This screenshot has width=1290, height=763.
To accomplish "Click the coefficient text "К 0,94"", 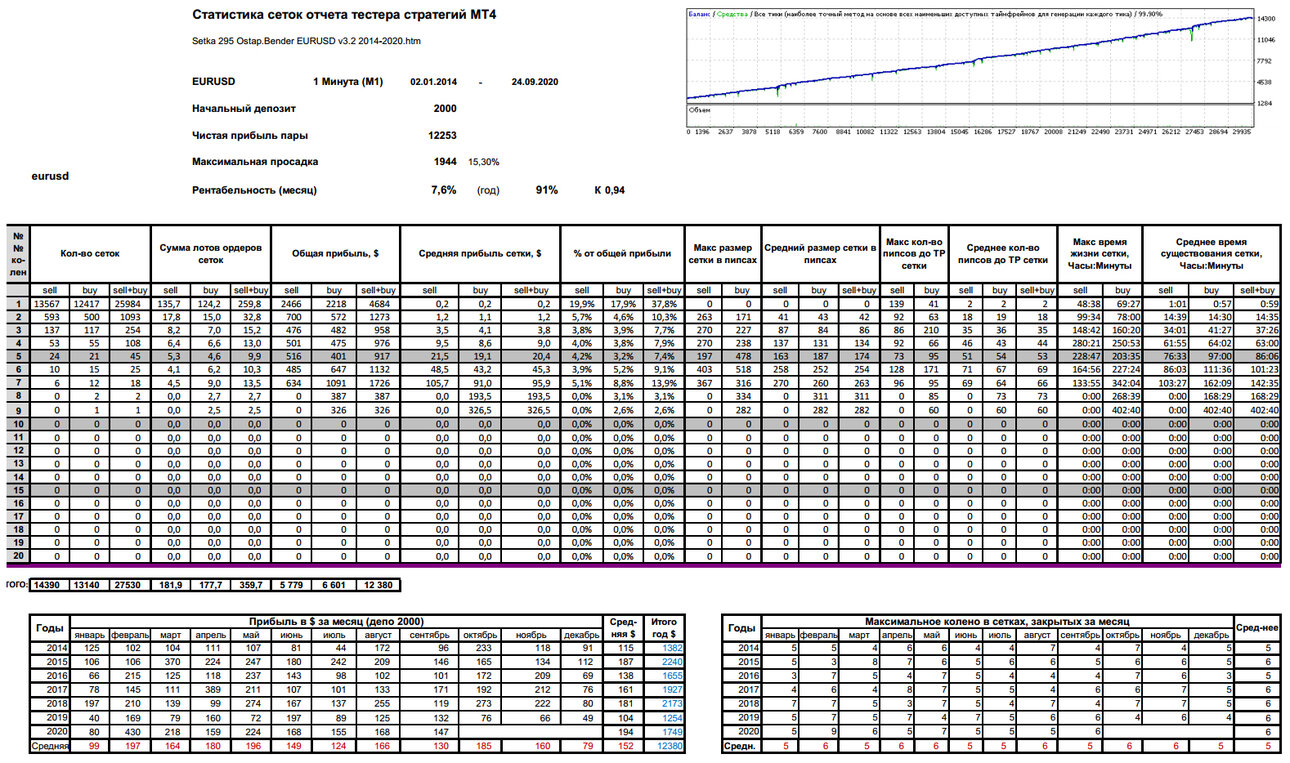I will 608,189.
